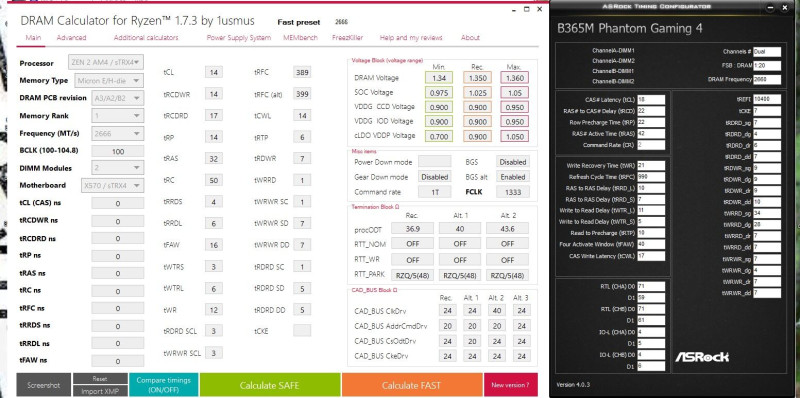Click DRAM Frequency field in ASRock window
Screen dimensions: 800x398
767,80
